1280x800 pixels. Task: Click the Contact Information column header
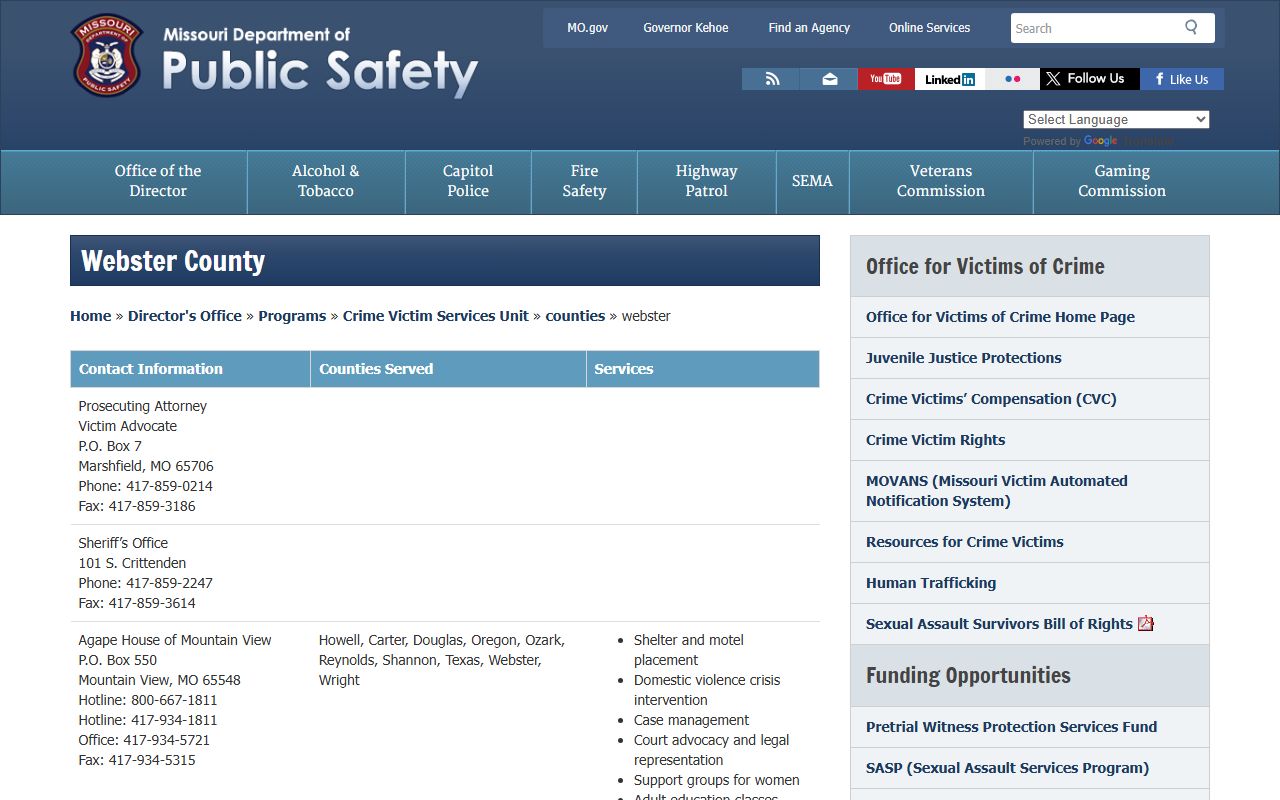pos(190,369)
